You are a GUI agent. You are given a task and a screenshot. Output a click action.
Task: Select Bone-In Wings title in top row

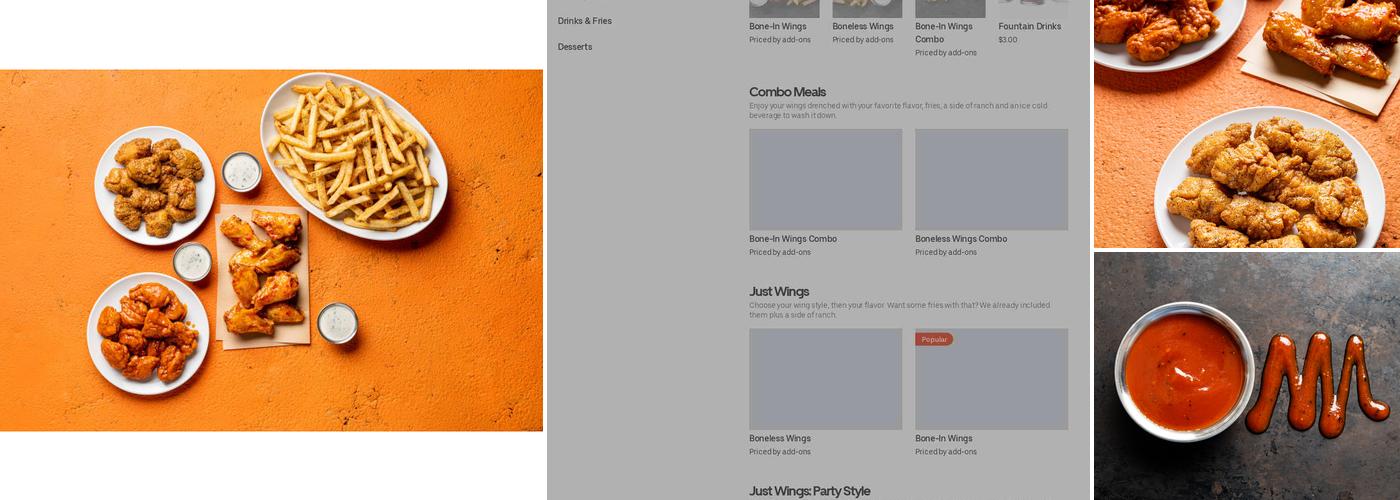tap(778, 27)
